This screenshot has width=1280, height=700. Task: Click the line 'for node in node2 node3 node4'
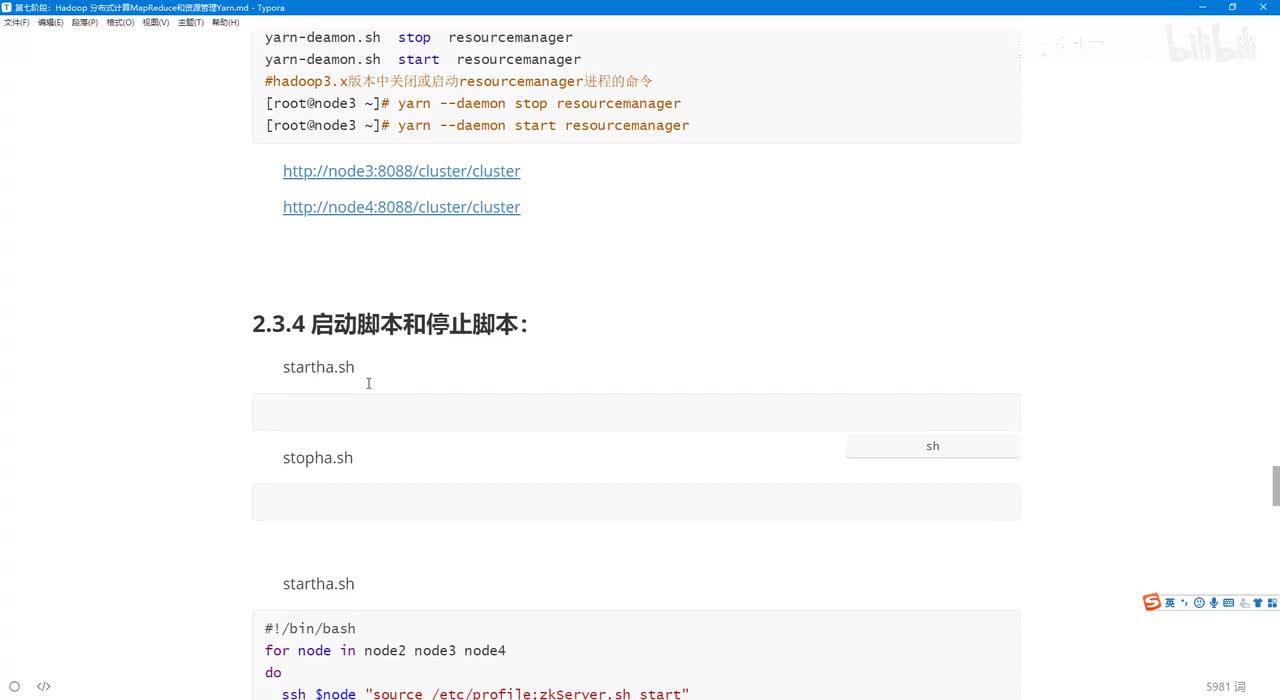coord(385,651)
